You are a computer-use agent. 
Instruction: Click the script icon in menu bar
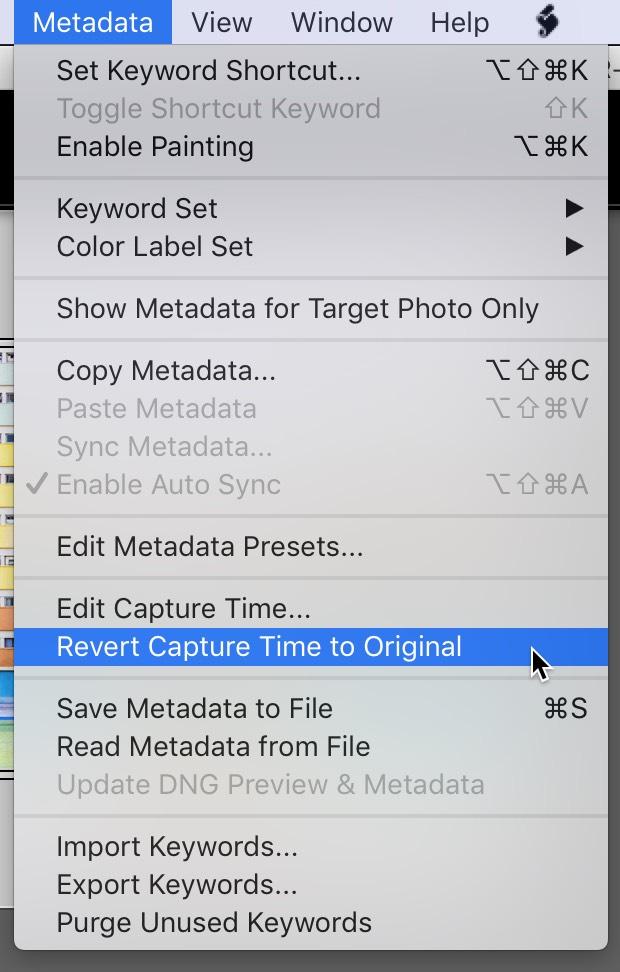[547, 23]
